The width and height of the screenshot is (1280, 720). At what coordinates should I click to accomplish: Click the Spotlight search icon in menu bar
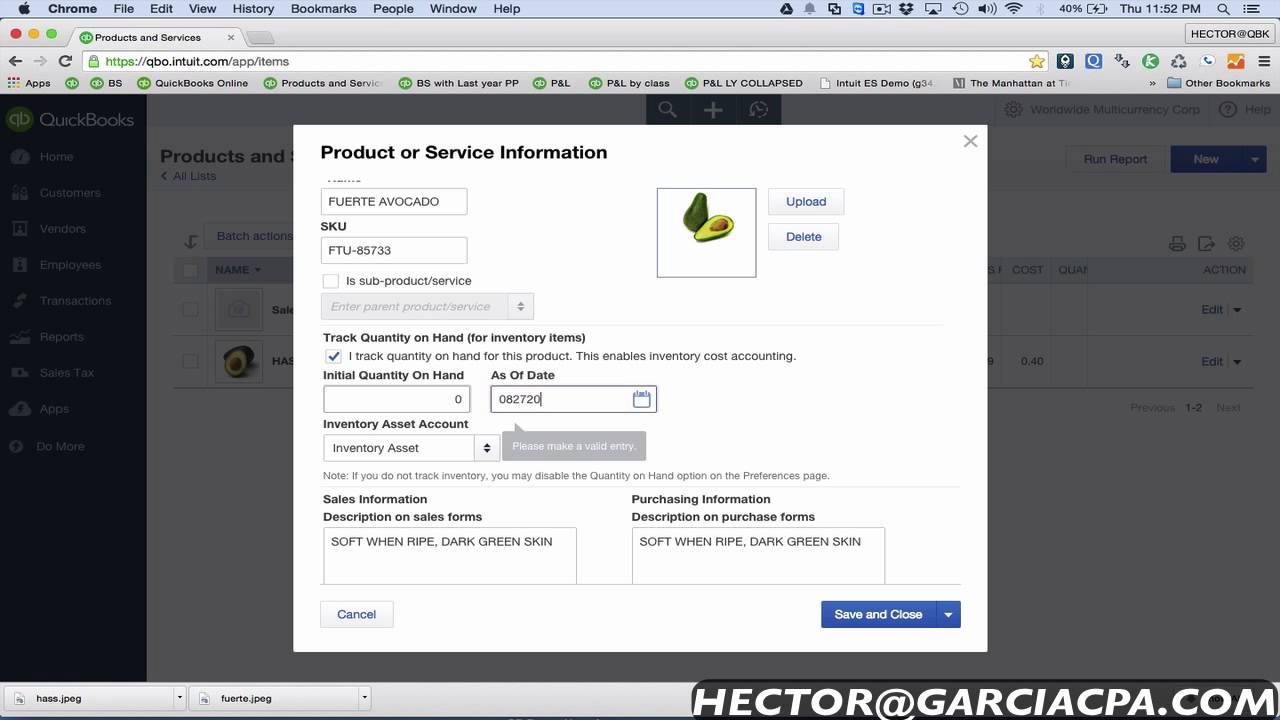pyautogui.click(x=1224, y=9)
